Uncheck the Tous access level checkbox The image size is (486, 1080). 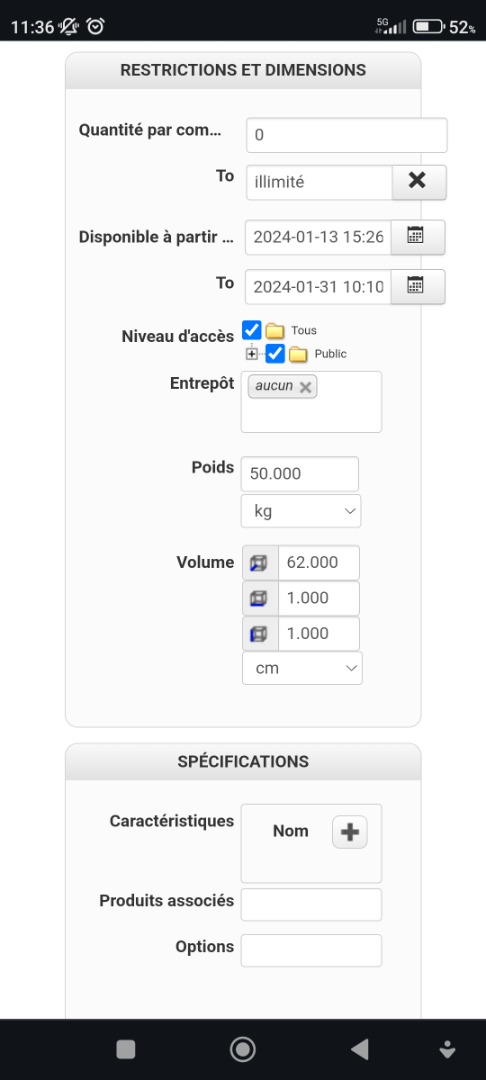pyautogui.click(x=252, y=330)
